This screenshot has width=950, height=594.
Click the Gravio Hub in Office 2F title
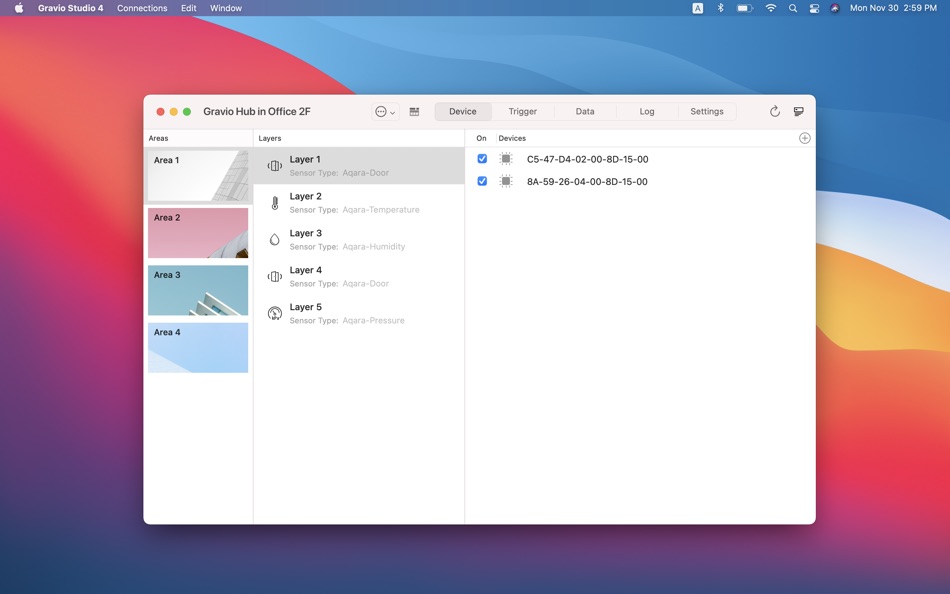257,112
